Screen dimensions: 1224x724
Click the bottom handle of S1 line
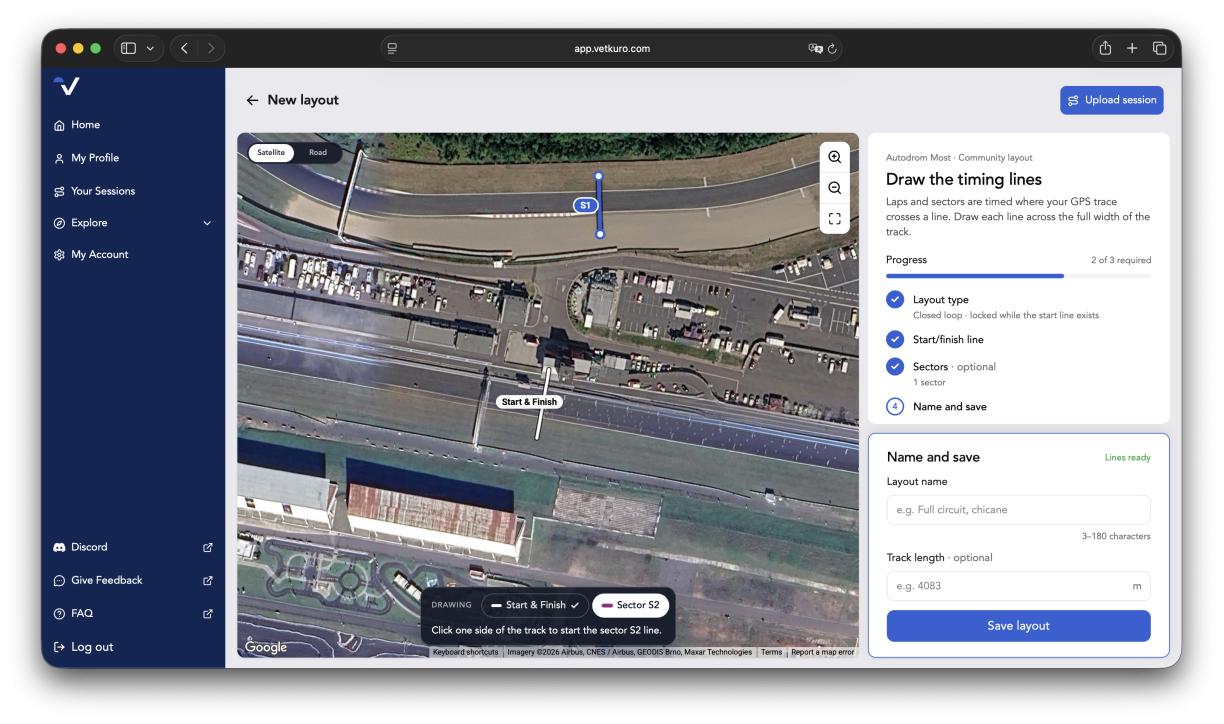[600, 234]
